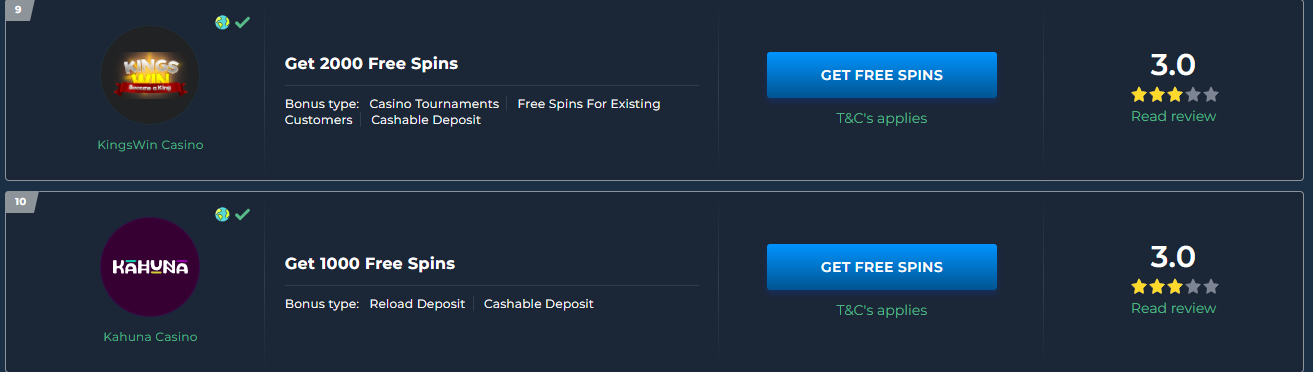View T&C's applies for the Kahuna offer
This screenshot has height=372, width=1313.
tap(882, 310)
